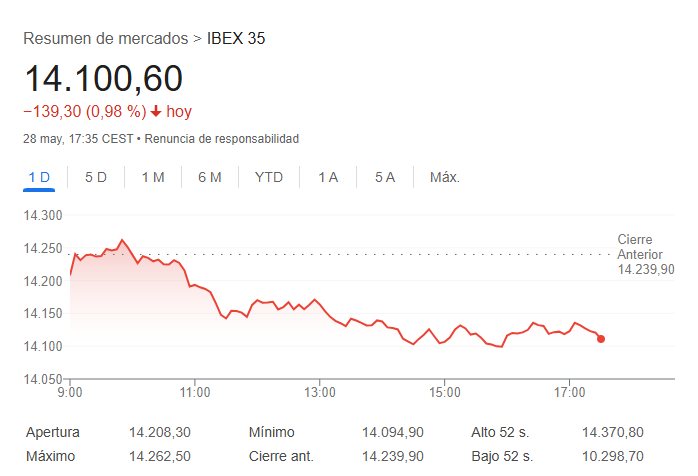Click the Apertura value 14.208,30

point(159,433)
